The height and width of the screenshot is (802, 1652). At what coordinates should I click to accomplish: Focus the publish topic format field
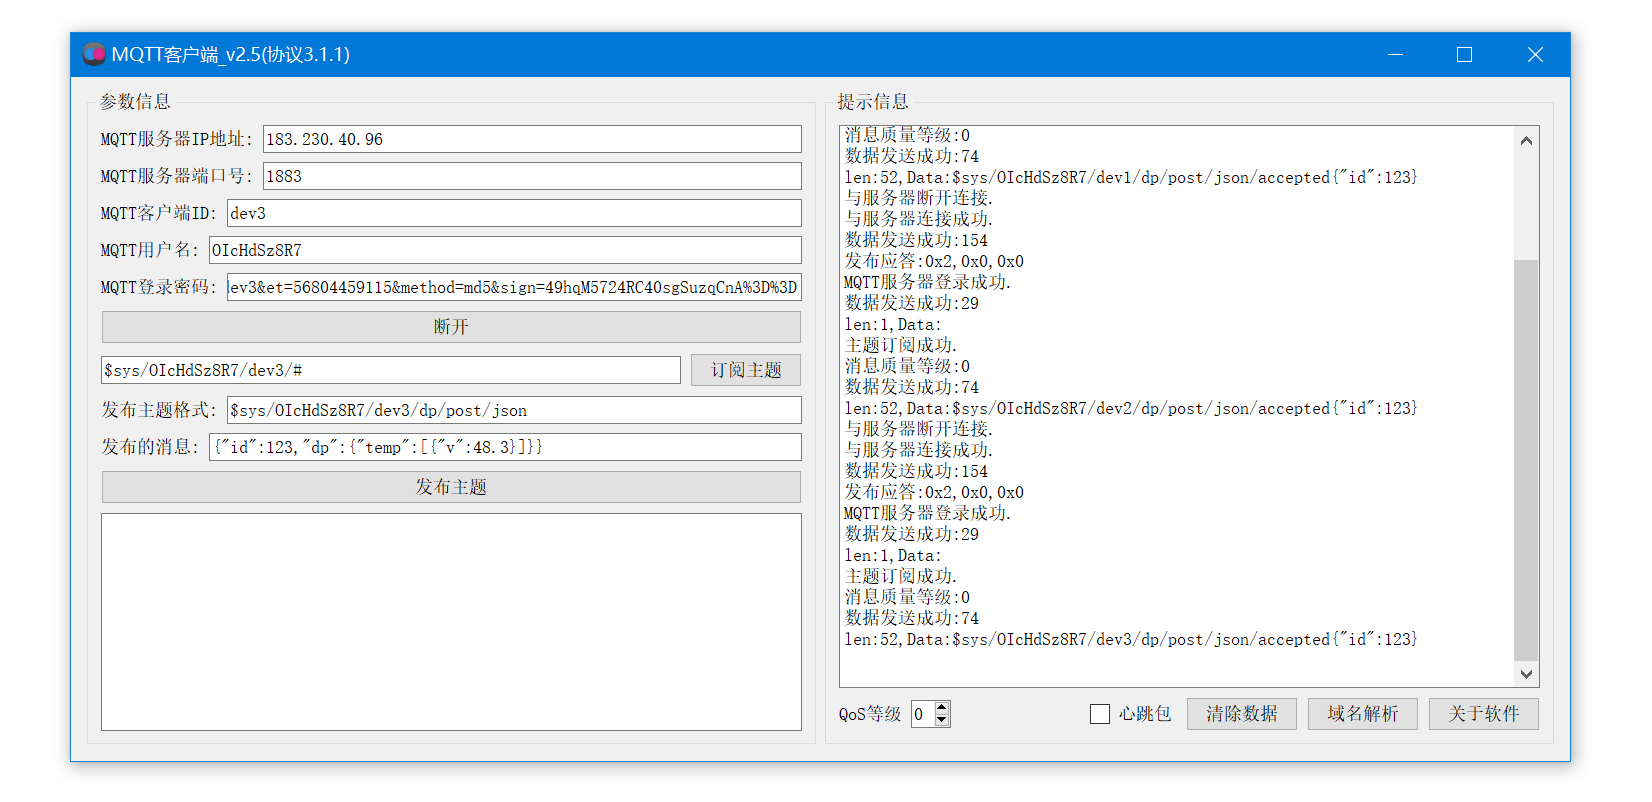tap(514, 410)
